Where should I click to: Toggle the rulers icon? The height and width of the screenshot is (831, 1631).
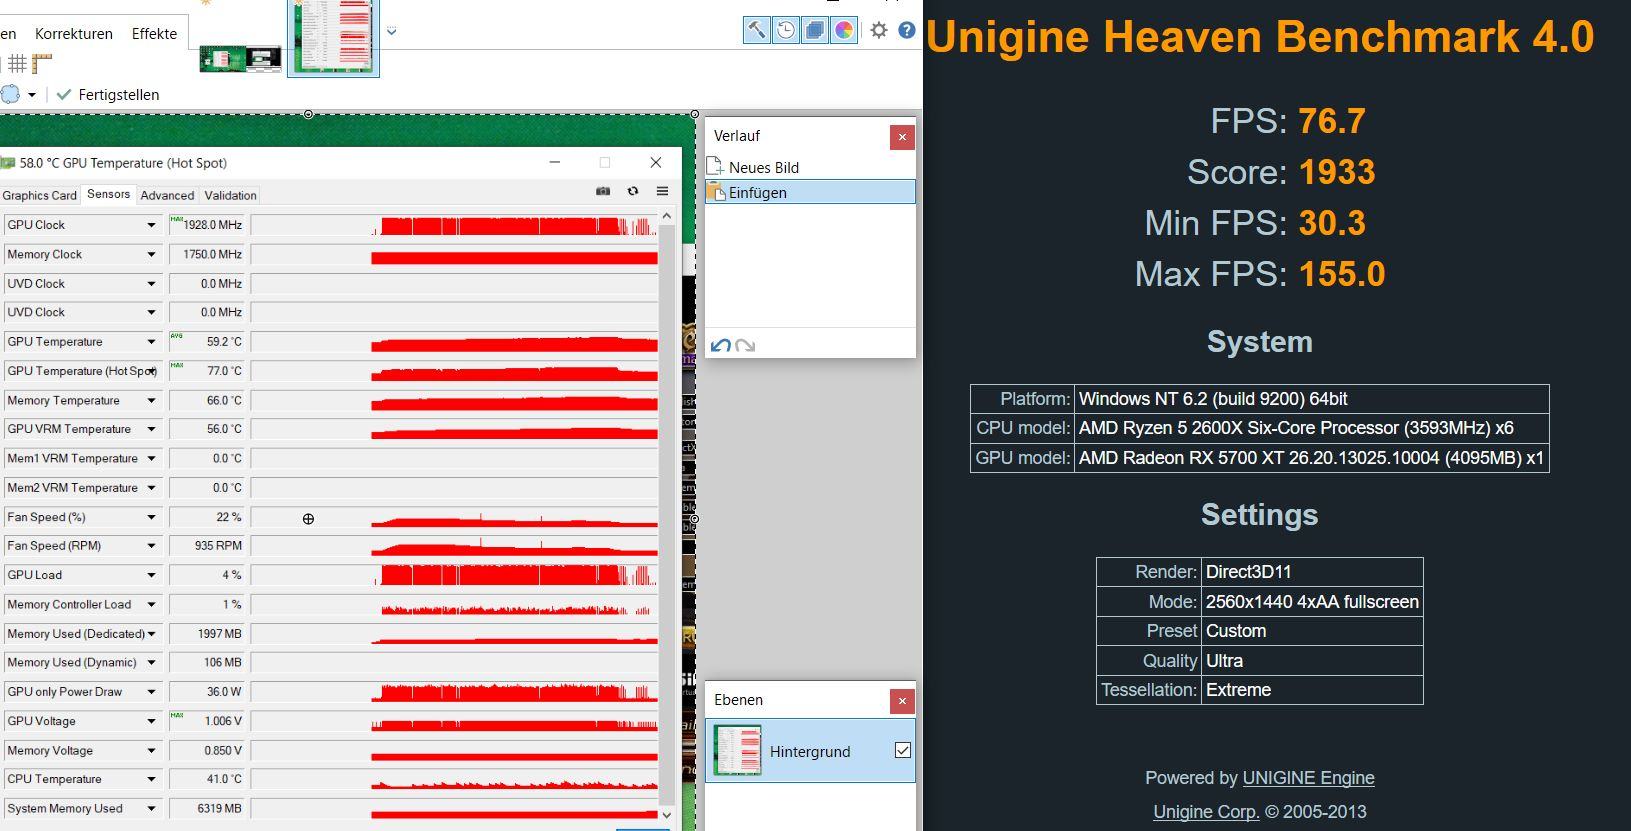coord(42,64)
